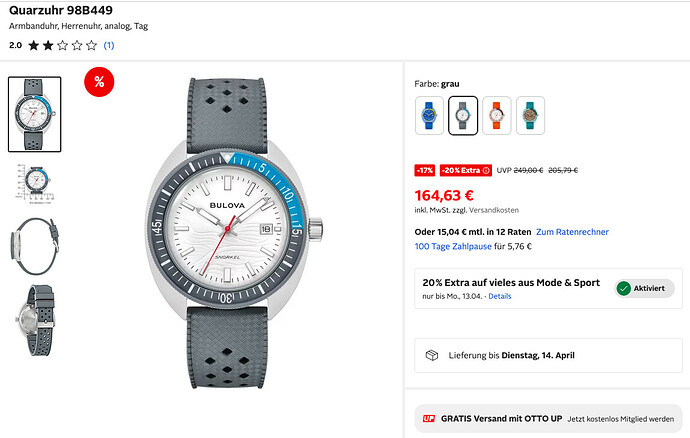The height and width of the screenshot is (438, 690).
Task: Click the red percent sale badge
Action: pos(99,82)
